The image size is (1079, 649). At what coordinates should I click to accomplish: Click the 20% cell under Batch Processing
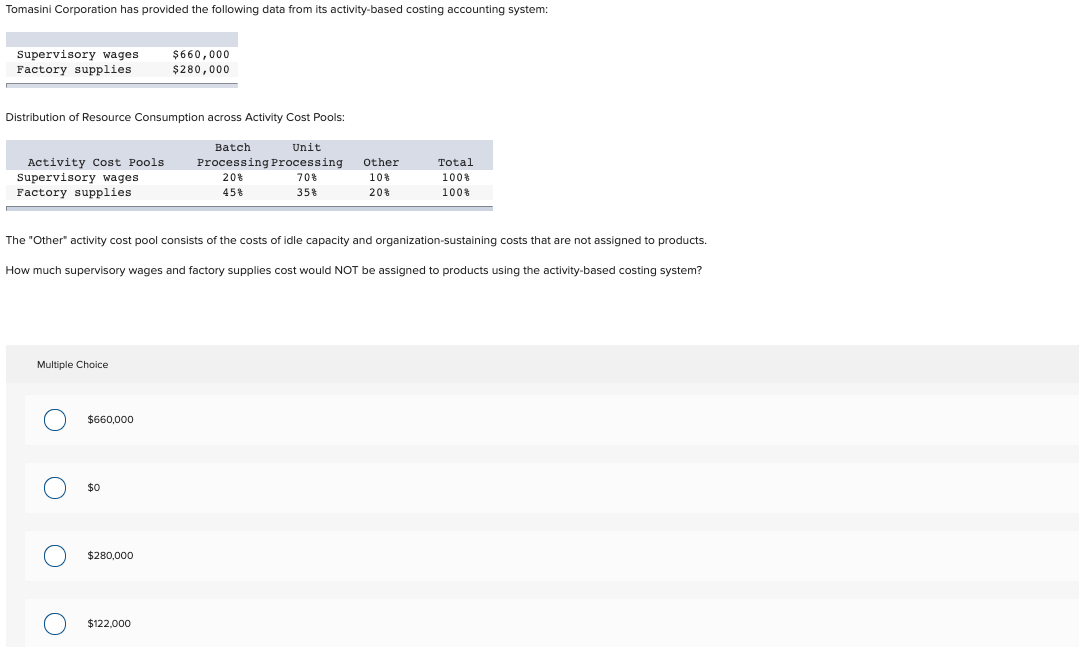233,177
